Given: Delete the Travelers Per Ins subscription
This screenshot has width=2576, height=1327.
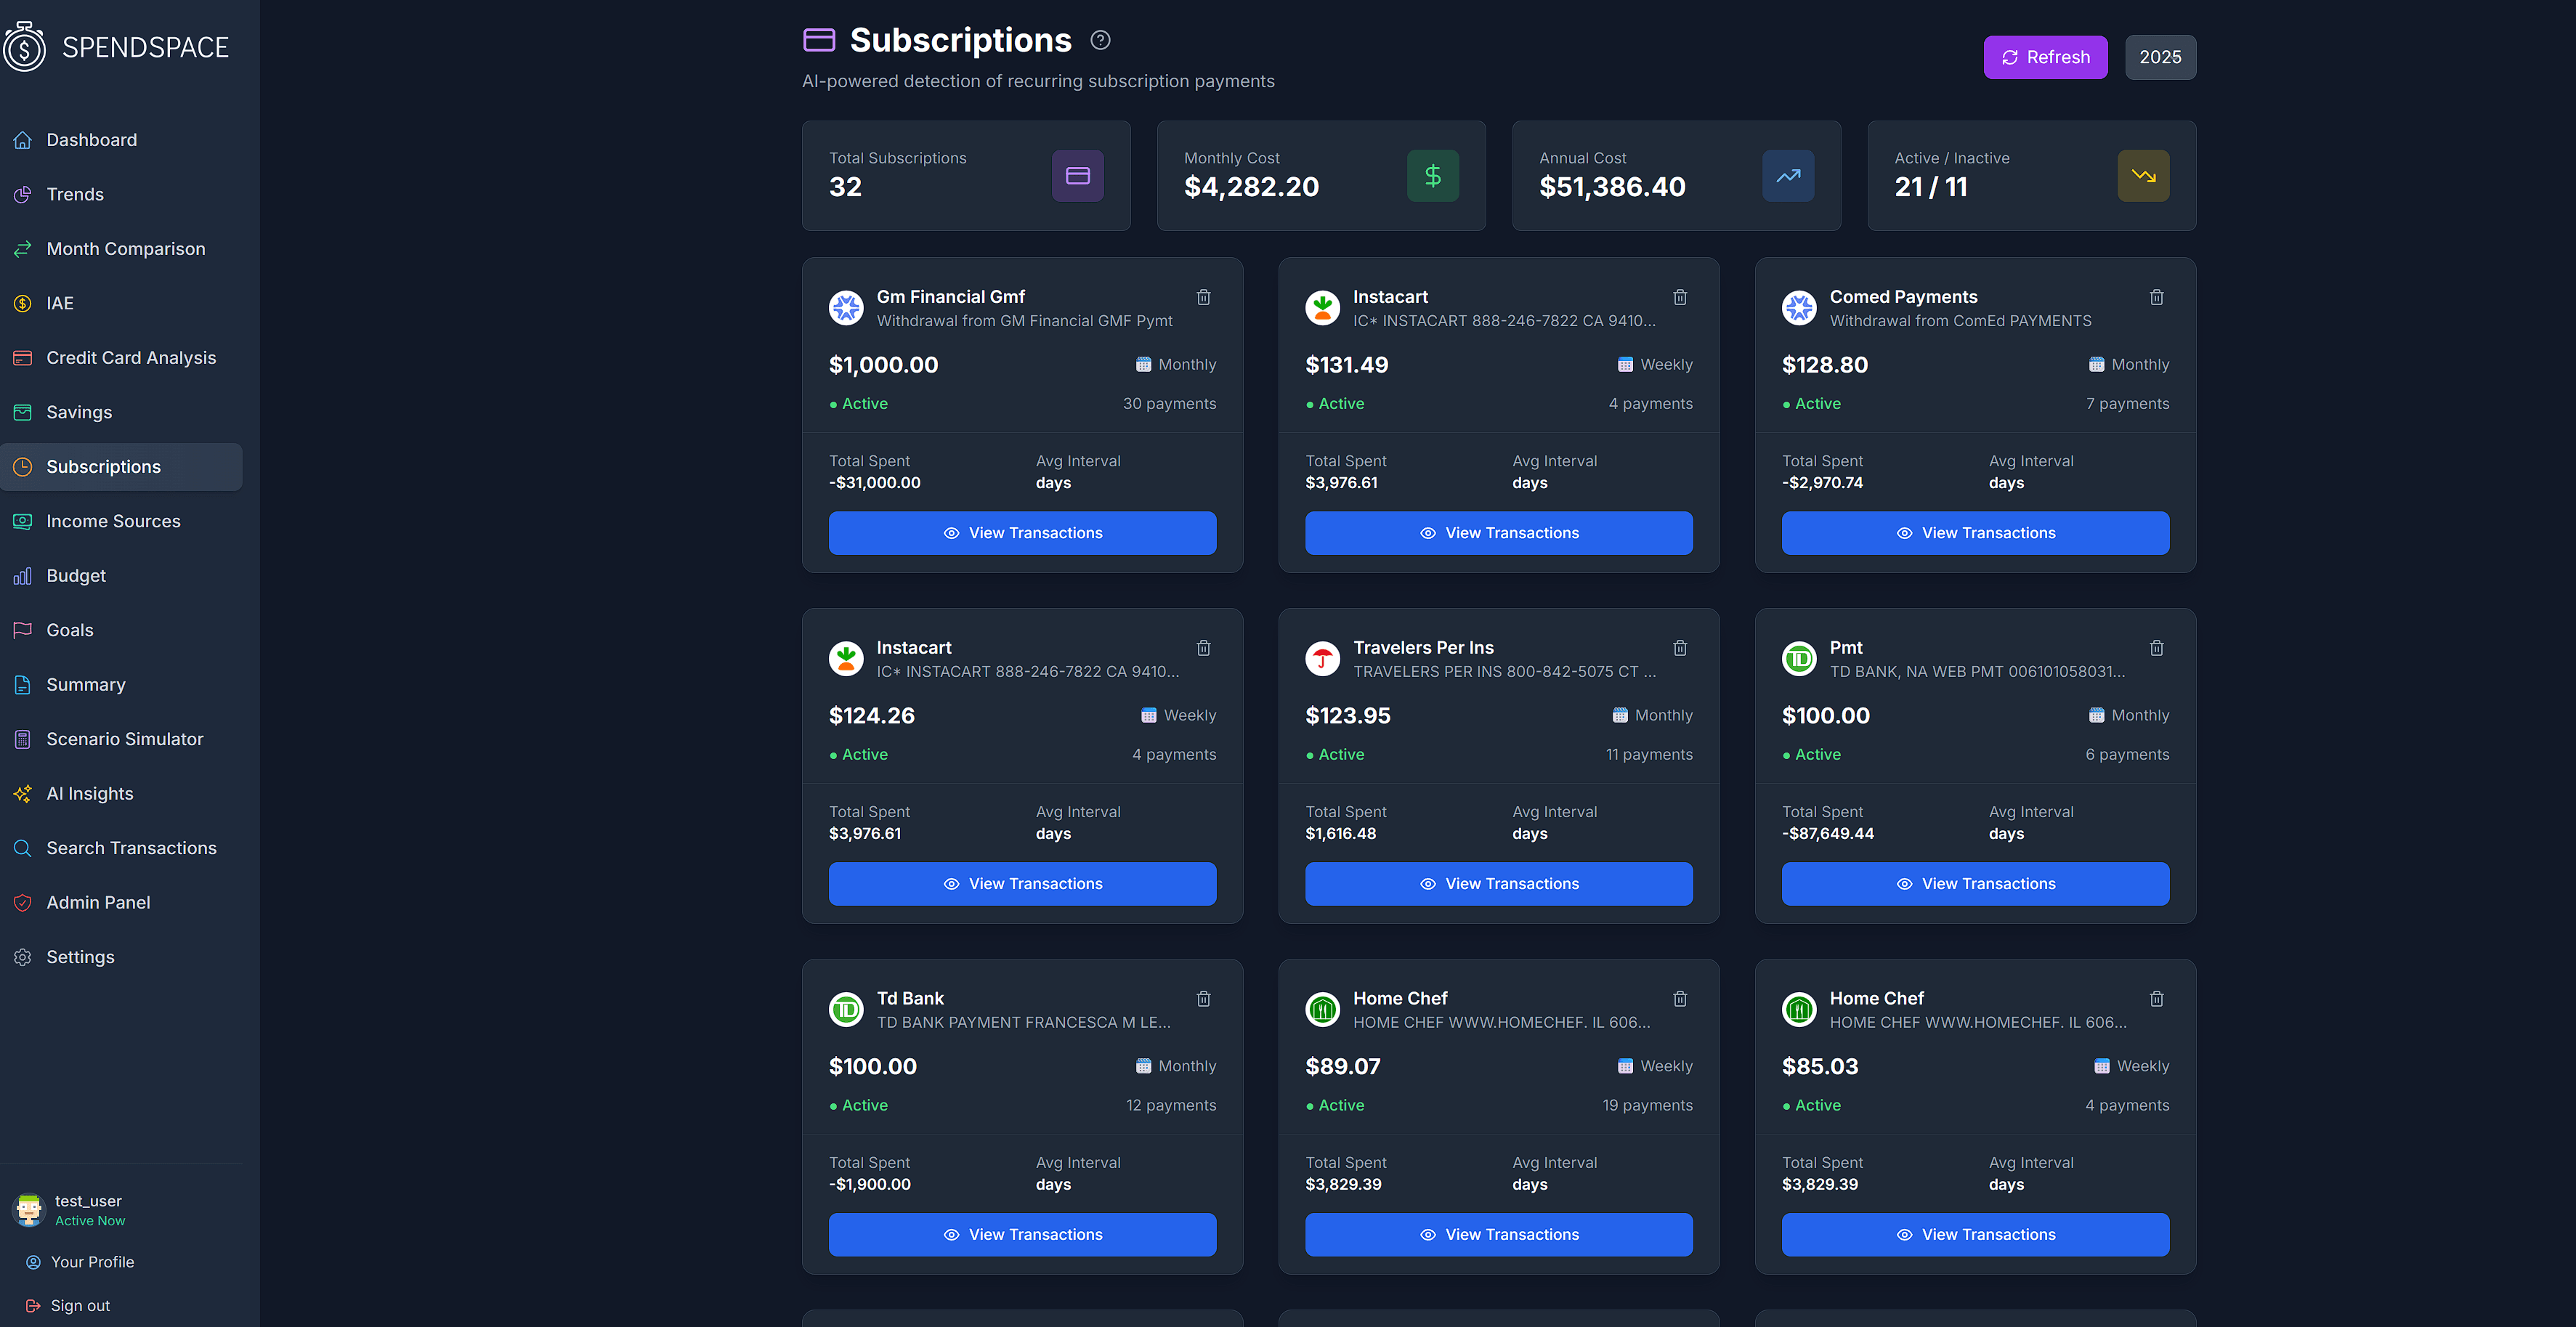Looking at the screenshot, I should (1680, 648).
